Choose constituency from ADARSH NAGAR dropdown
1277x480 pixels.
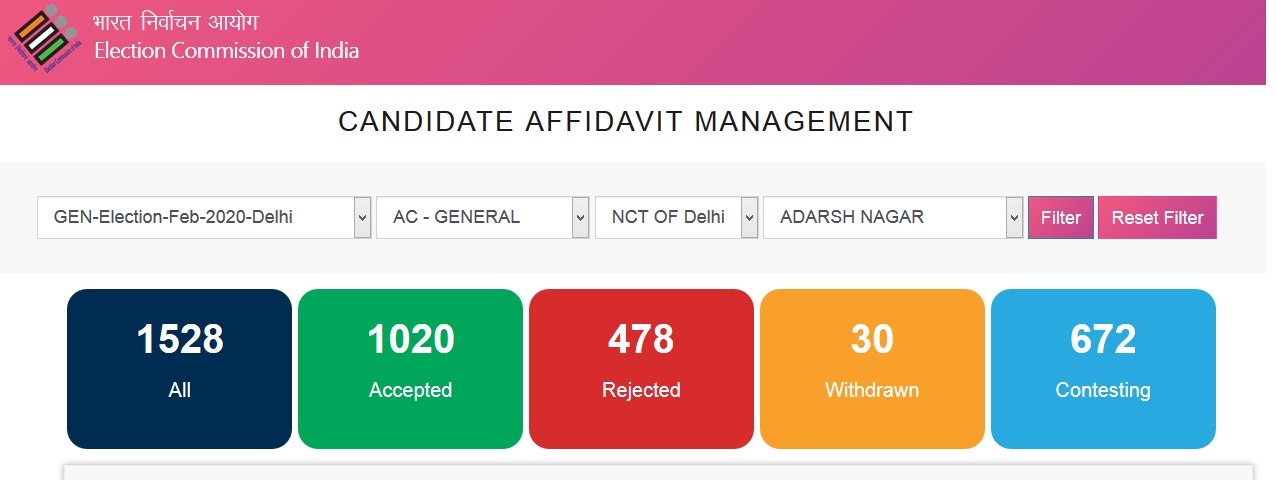(893, 217)
